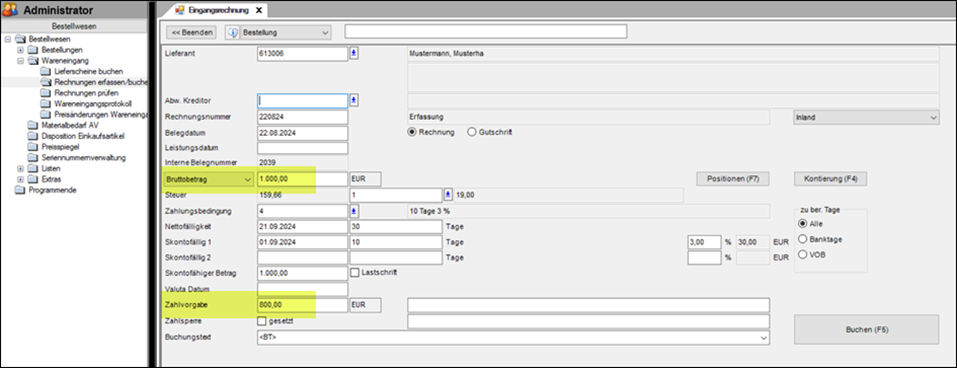This screenshot has height=368, width=957.
Task: Open Lieferscheine buchen tree item
Action: (x=88, y=71)
